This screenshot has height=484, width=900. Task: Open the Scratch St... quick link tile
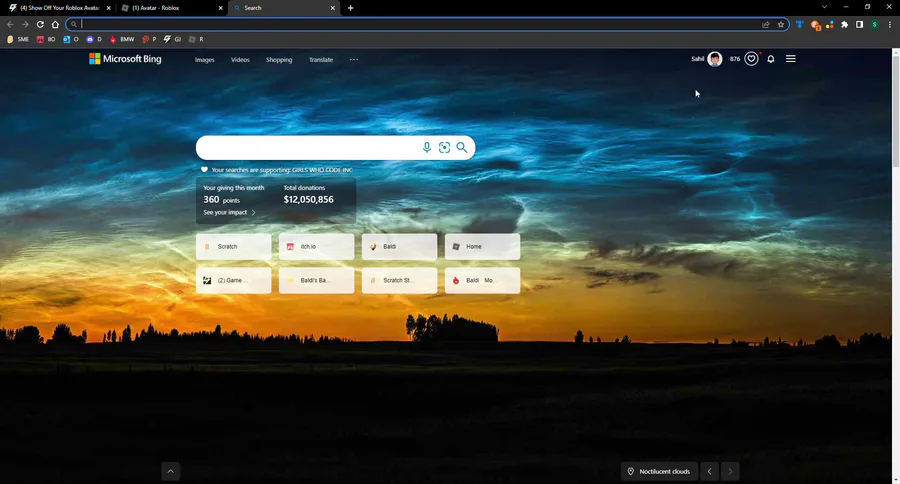(399, 280)
